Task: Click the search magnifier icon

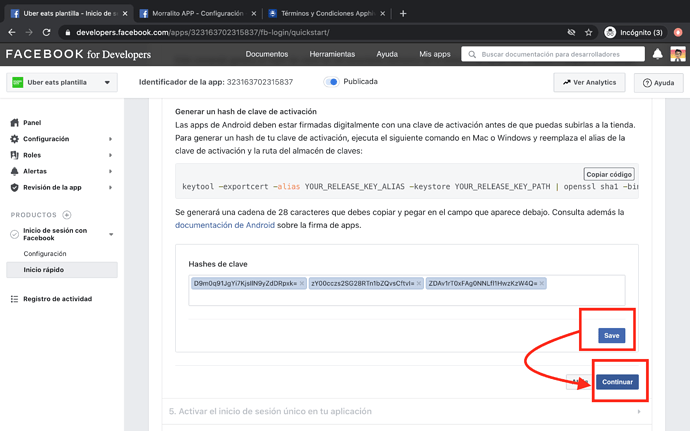Action: coord(472,54)
